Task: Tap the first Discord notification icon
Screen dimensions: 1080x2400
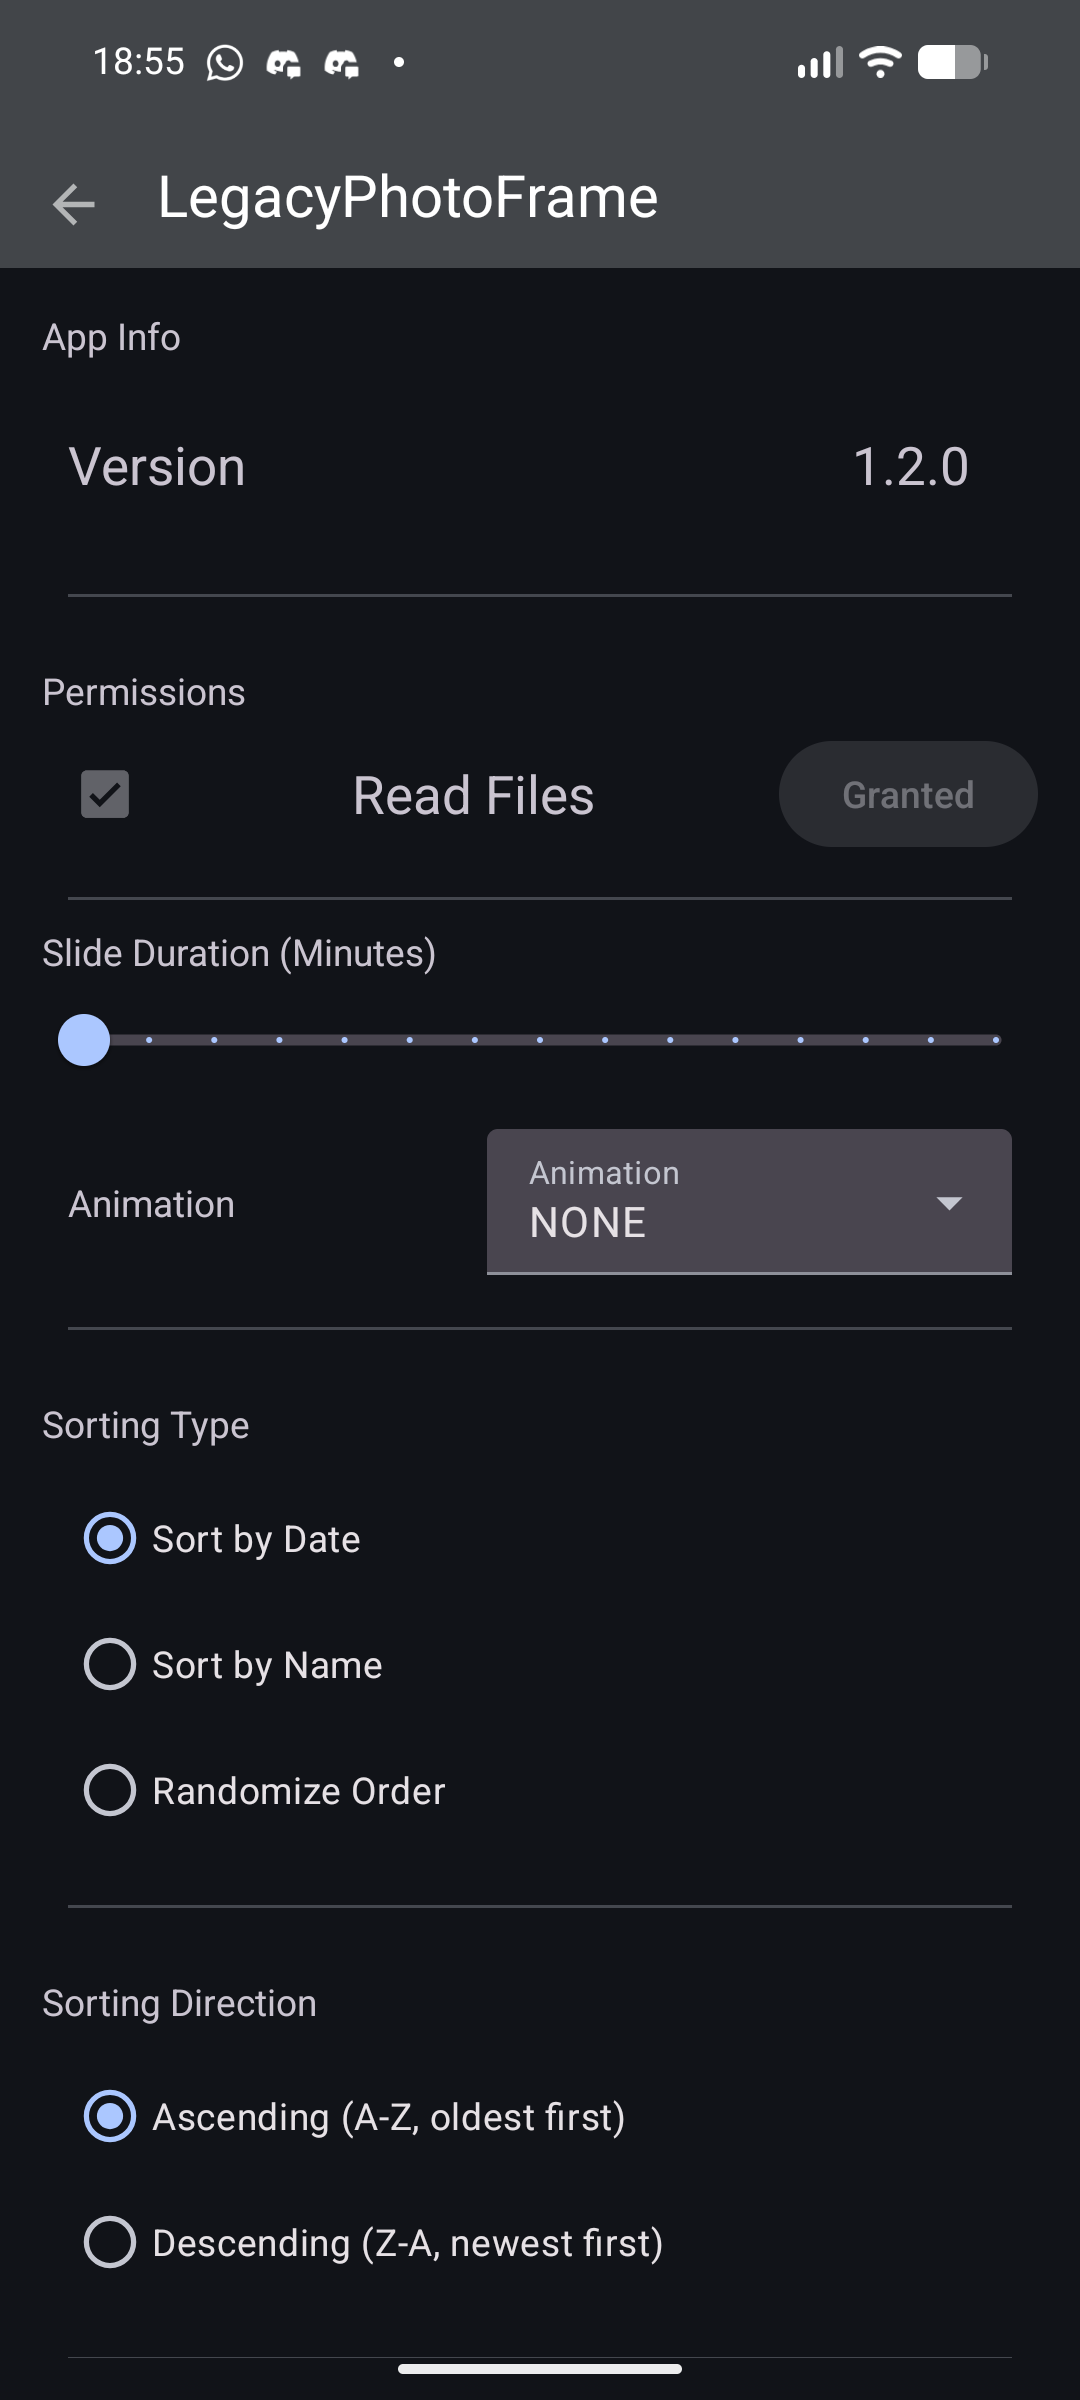Action: coord(284,64)
